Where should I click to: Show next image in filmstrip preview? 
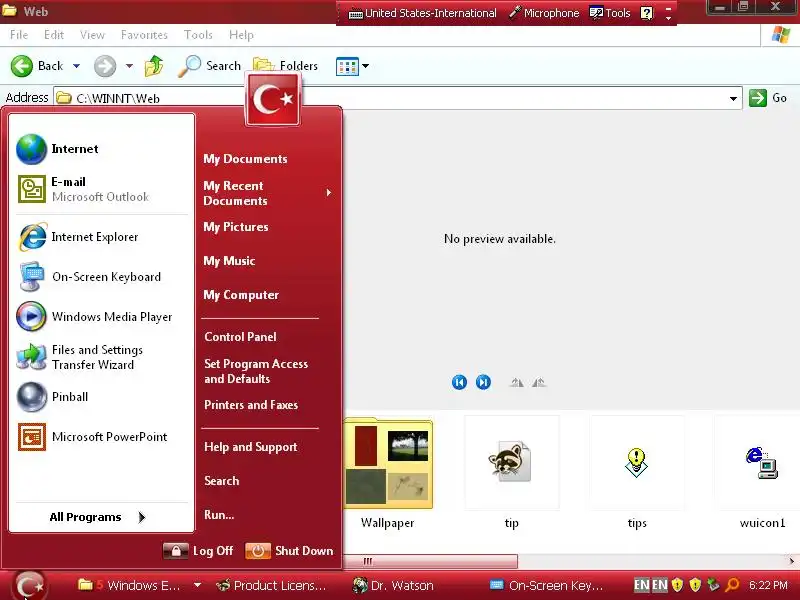click(483, 382)
